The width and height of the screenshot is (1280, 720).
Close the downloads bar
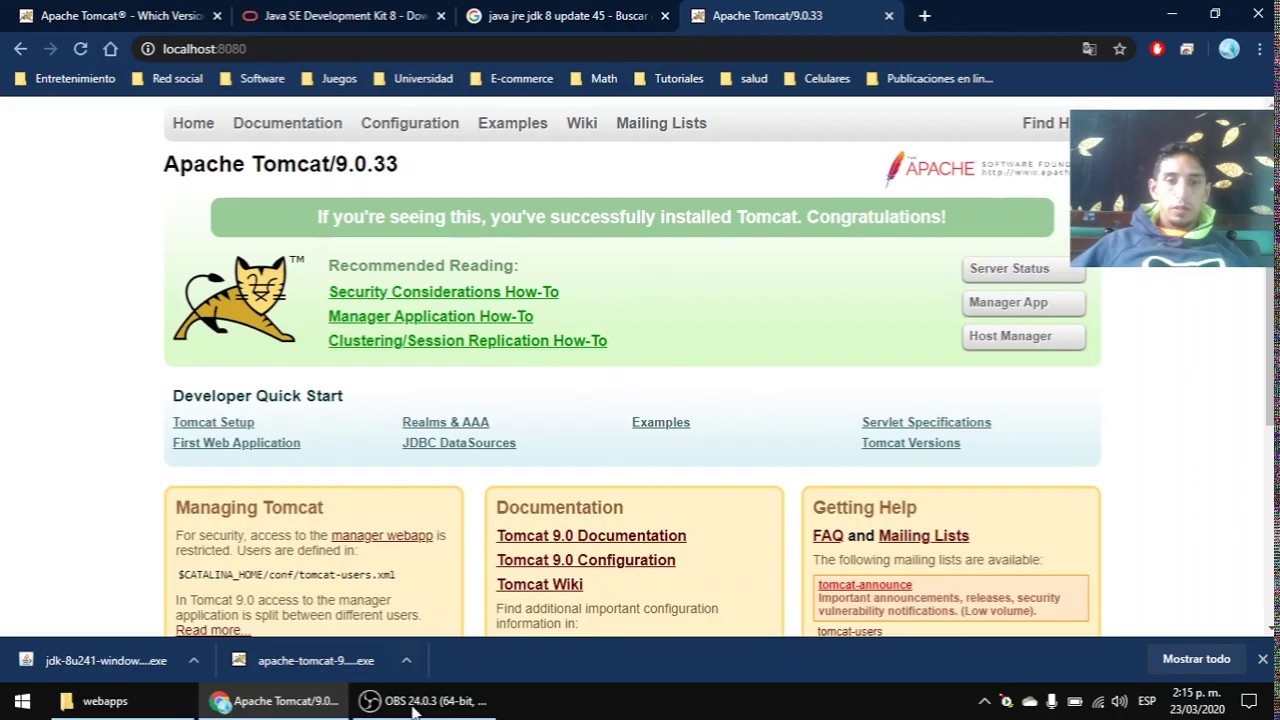(x=1263, y=659)
